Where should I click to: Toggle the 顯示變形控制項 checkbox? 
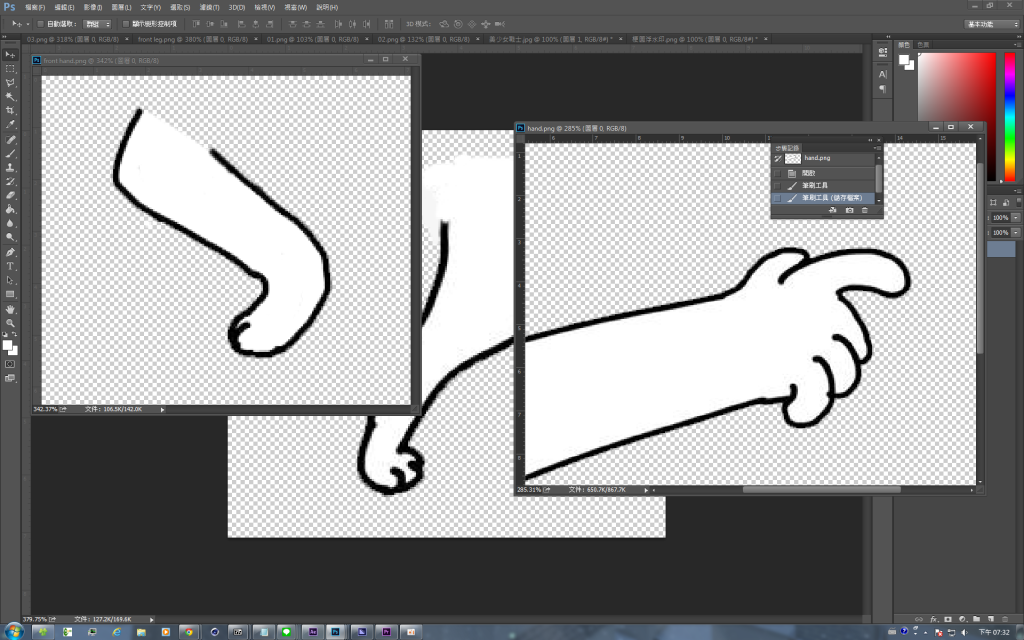[x=125, y=23]
